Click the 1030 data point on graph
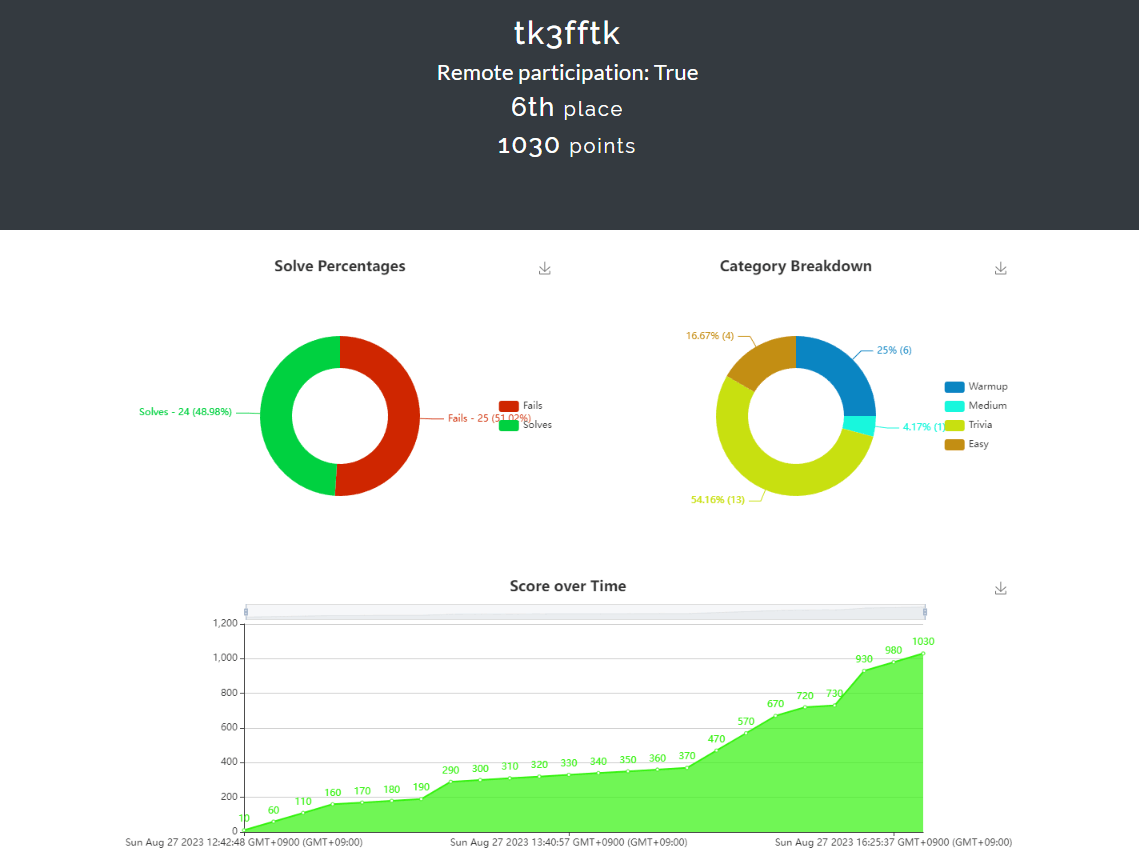1139x868 pixels. coord(923,654)
